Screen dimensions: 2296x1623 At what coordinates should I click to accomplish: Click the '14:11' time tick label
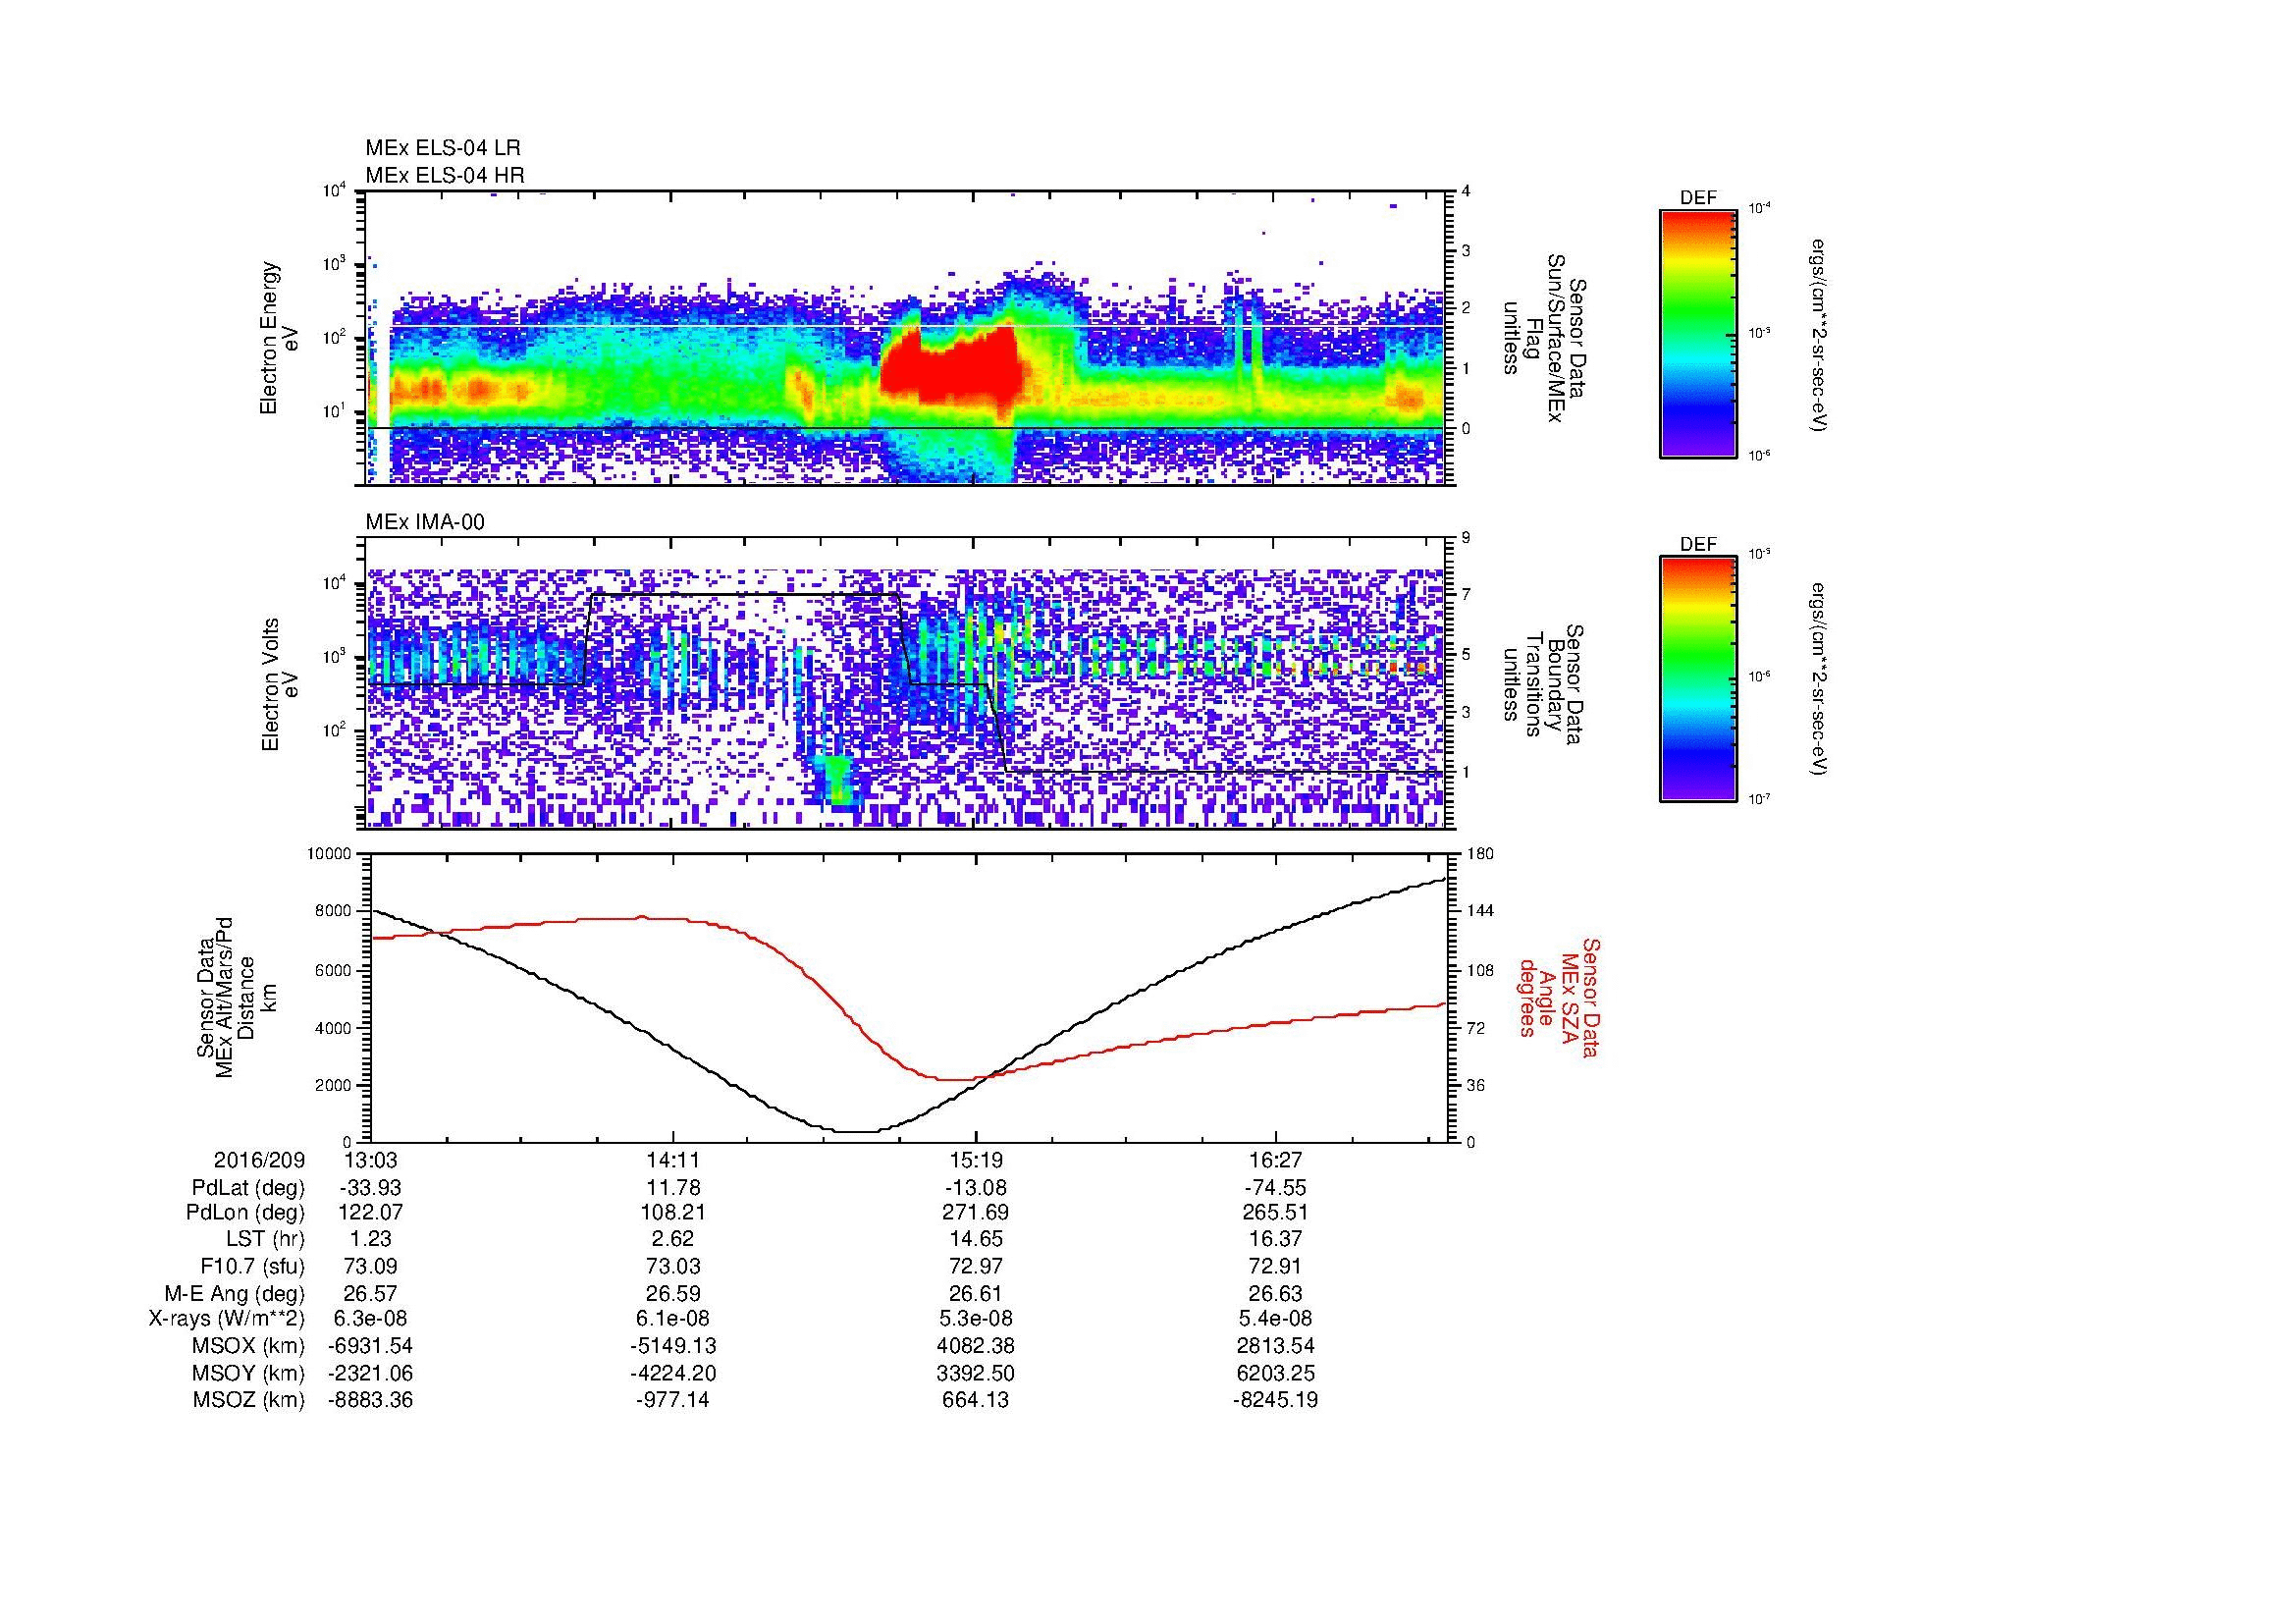(x=673, y=1160)
